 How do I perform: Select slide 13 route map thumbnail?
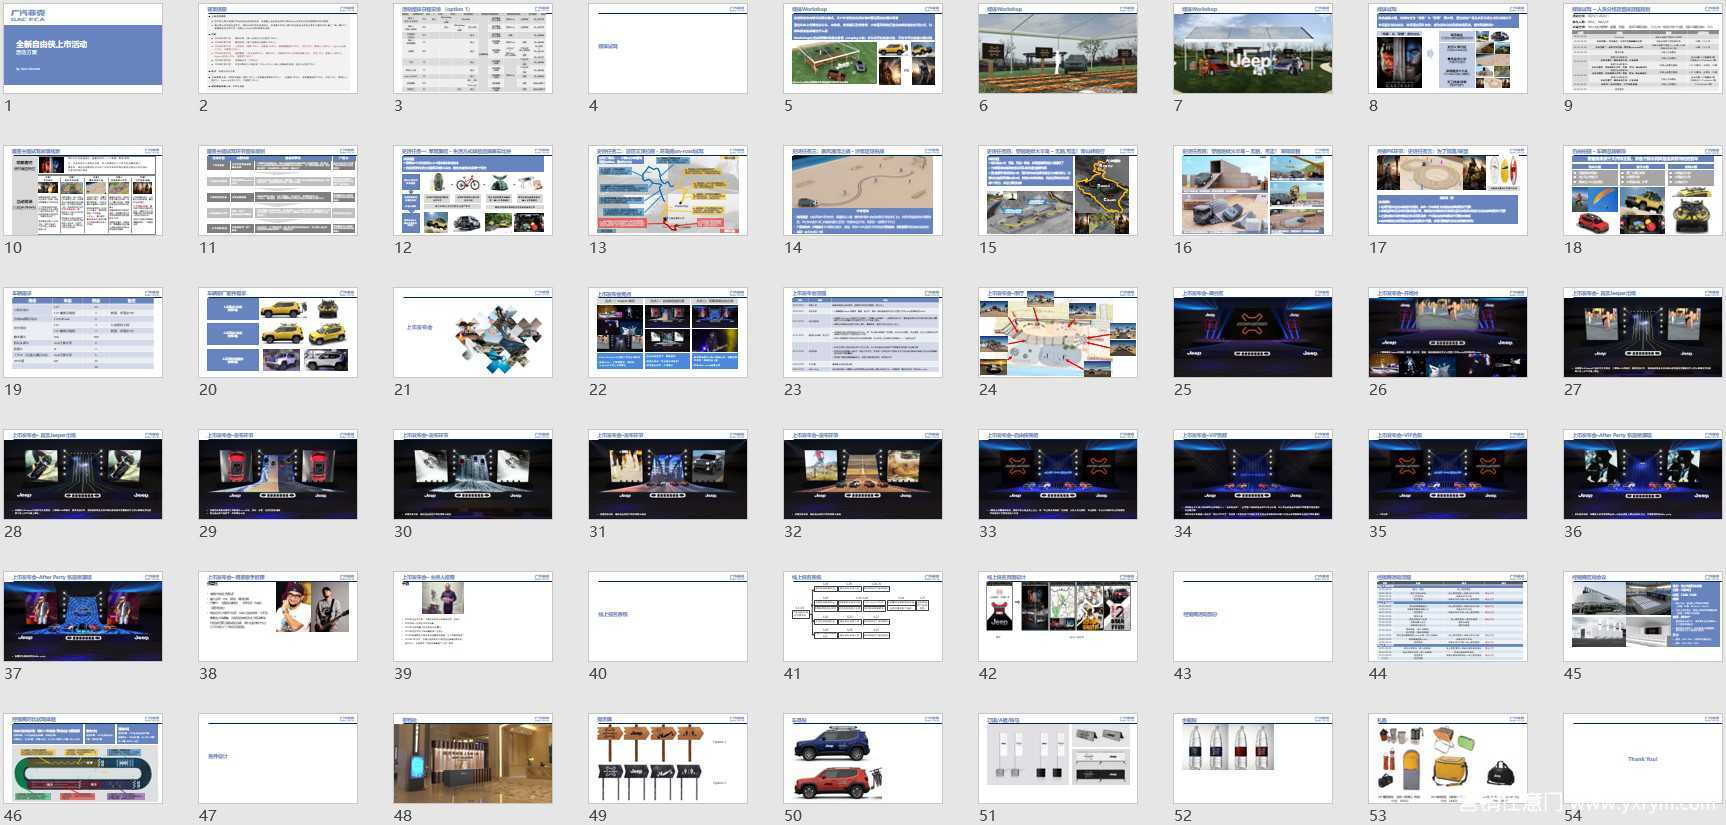(x=668, y=190)
